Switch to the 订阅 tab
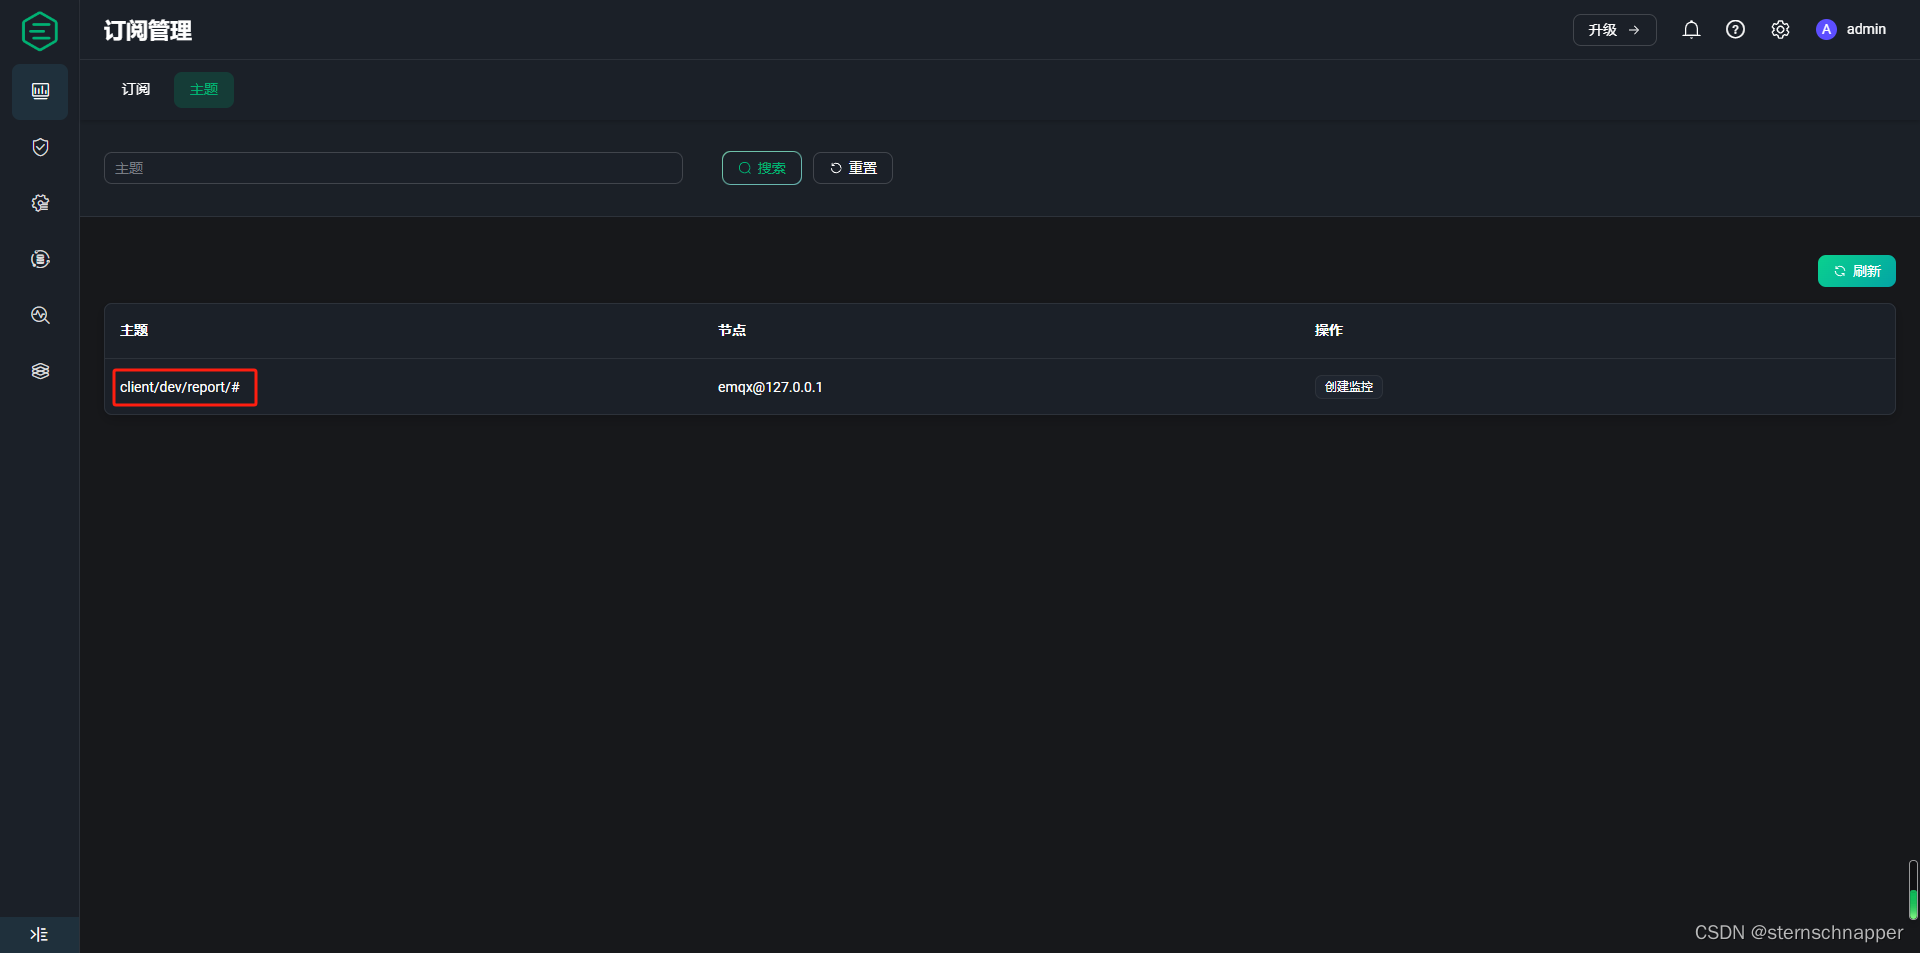This screenshot has height=953, width=1920. pos(135,89)
